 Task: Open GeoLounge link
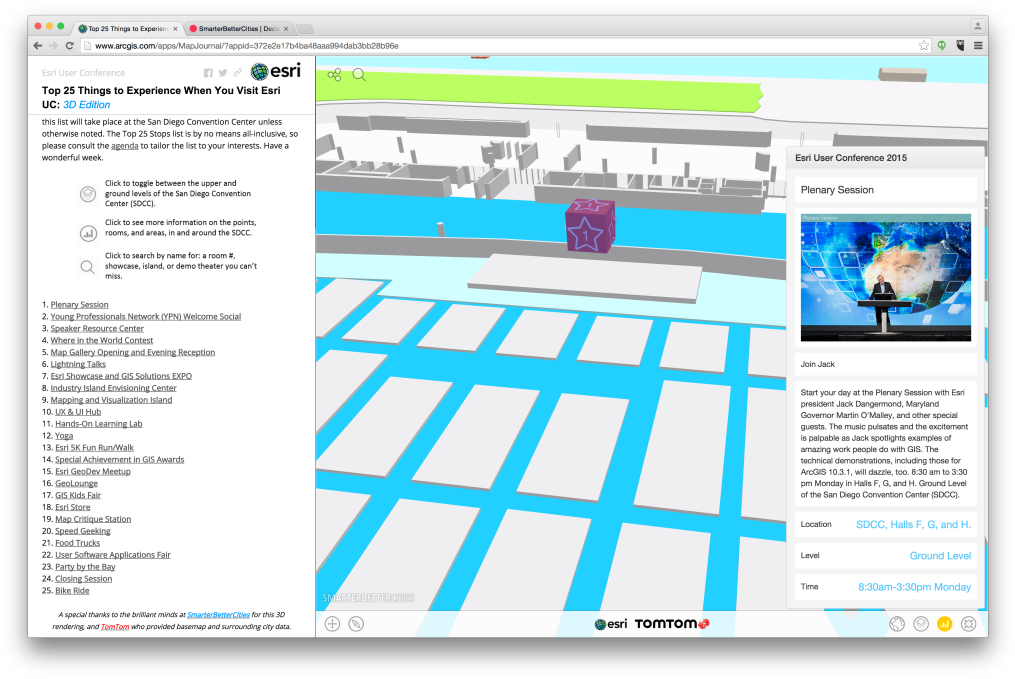[76, 484]
